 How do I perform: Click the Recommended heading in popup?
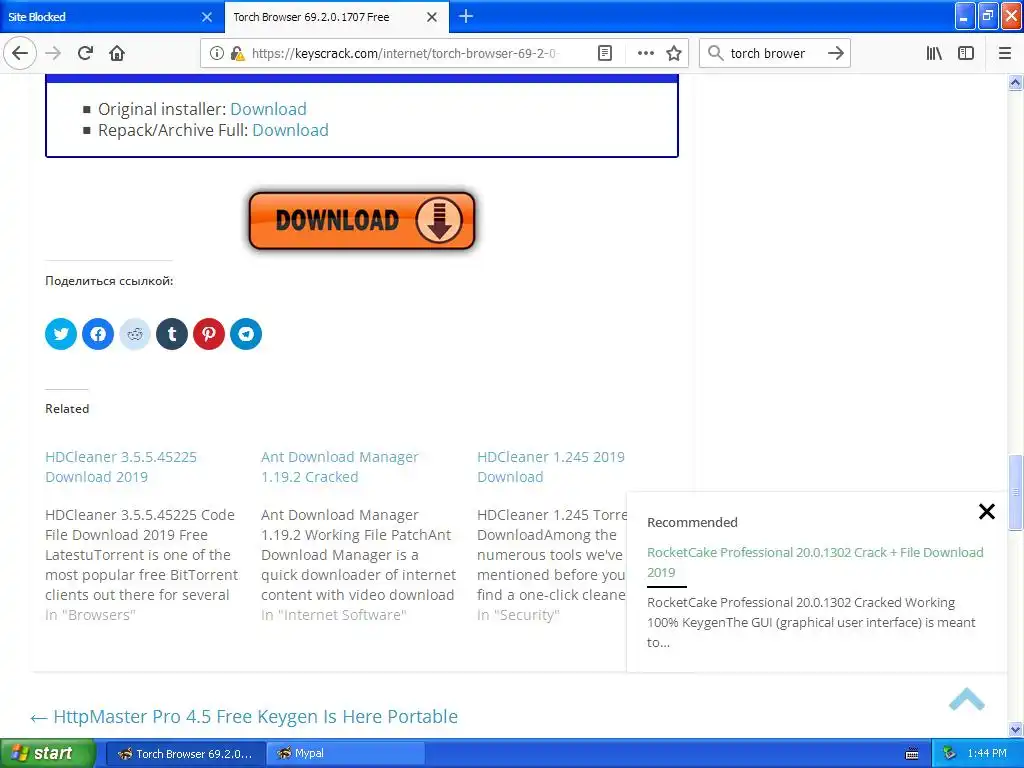(x=692, y=522)
